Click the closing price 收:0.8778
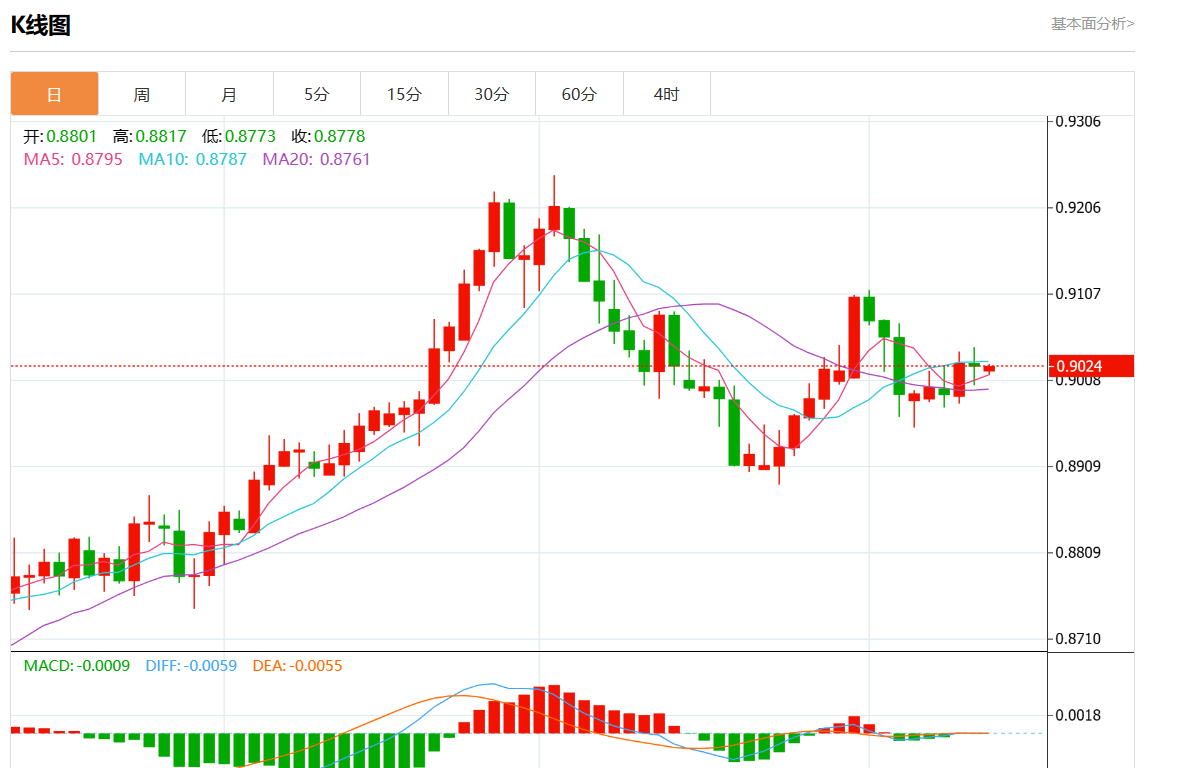 (328, 136)
